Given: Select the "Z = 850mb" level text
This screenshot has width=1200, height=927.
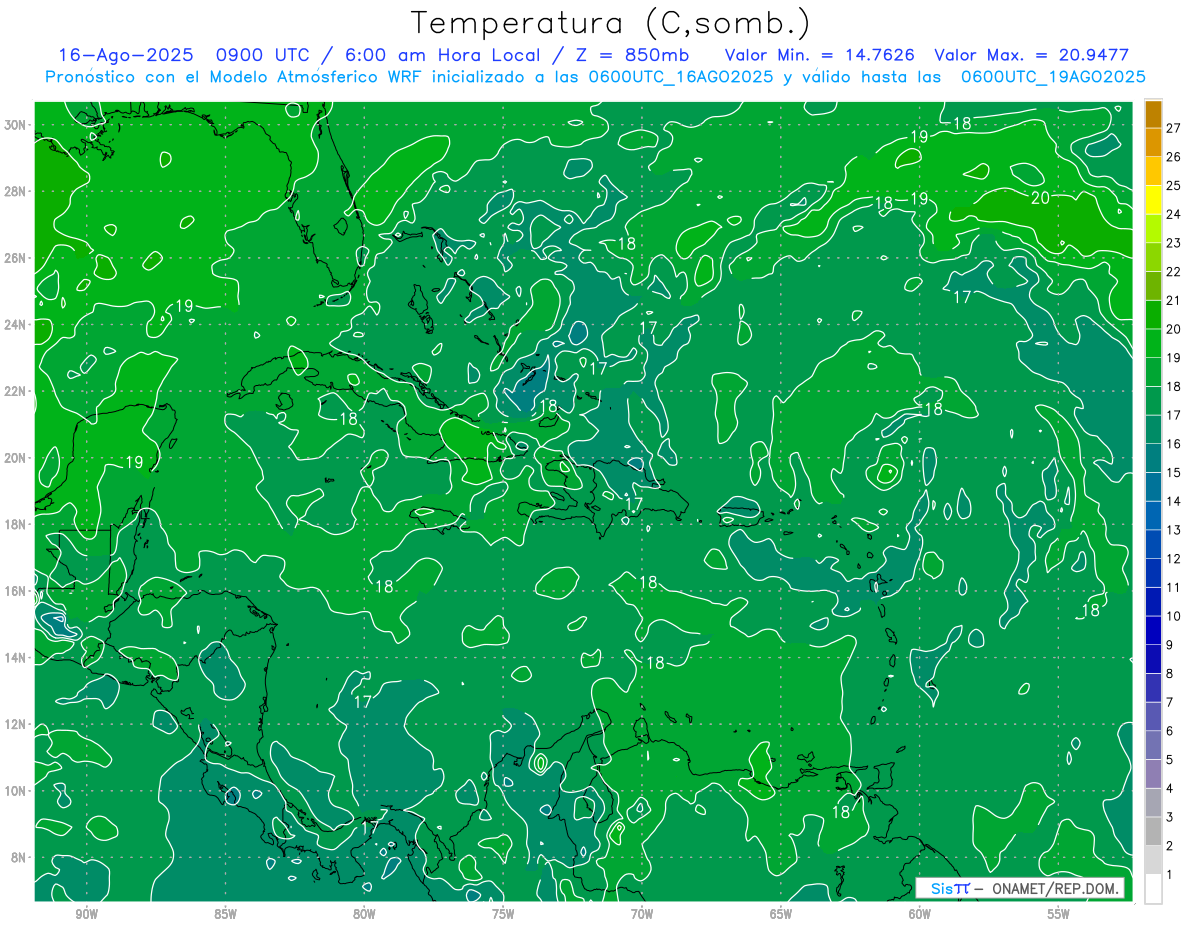Looking at the screenshot, I should pos(632,55).
